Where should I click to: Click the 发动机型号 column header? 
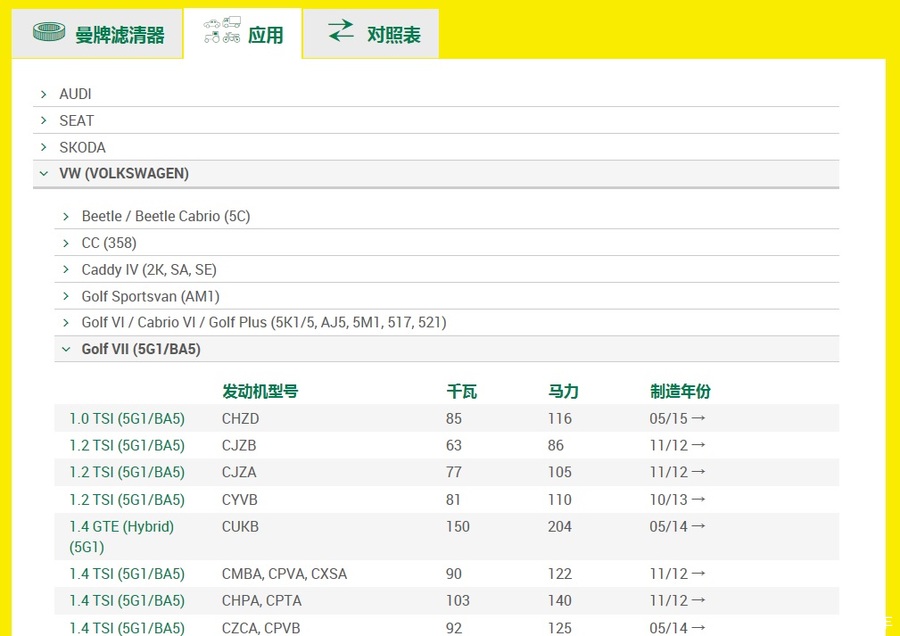tap(260, 391)
